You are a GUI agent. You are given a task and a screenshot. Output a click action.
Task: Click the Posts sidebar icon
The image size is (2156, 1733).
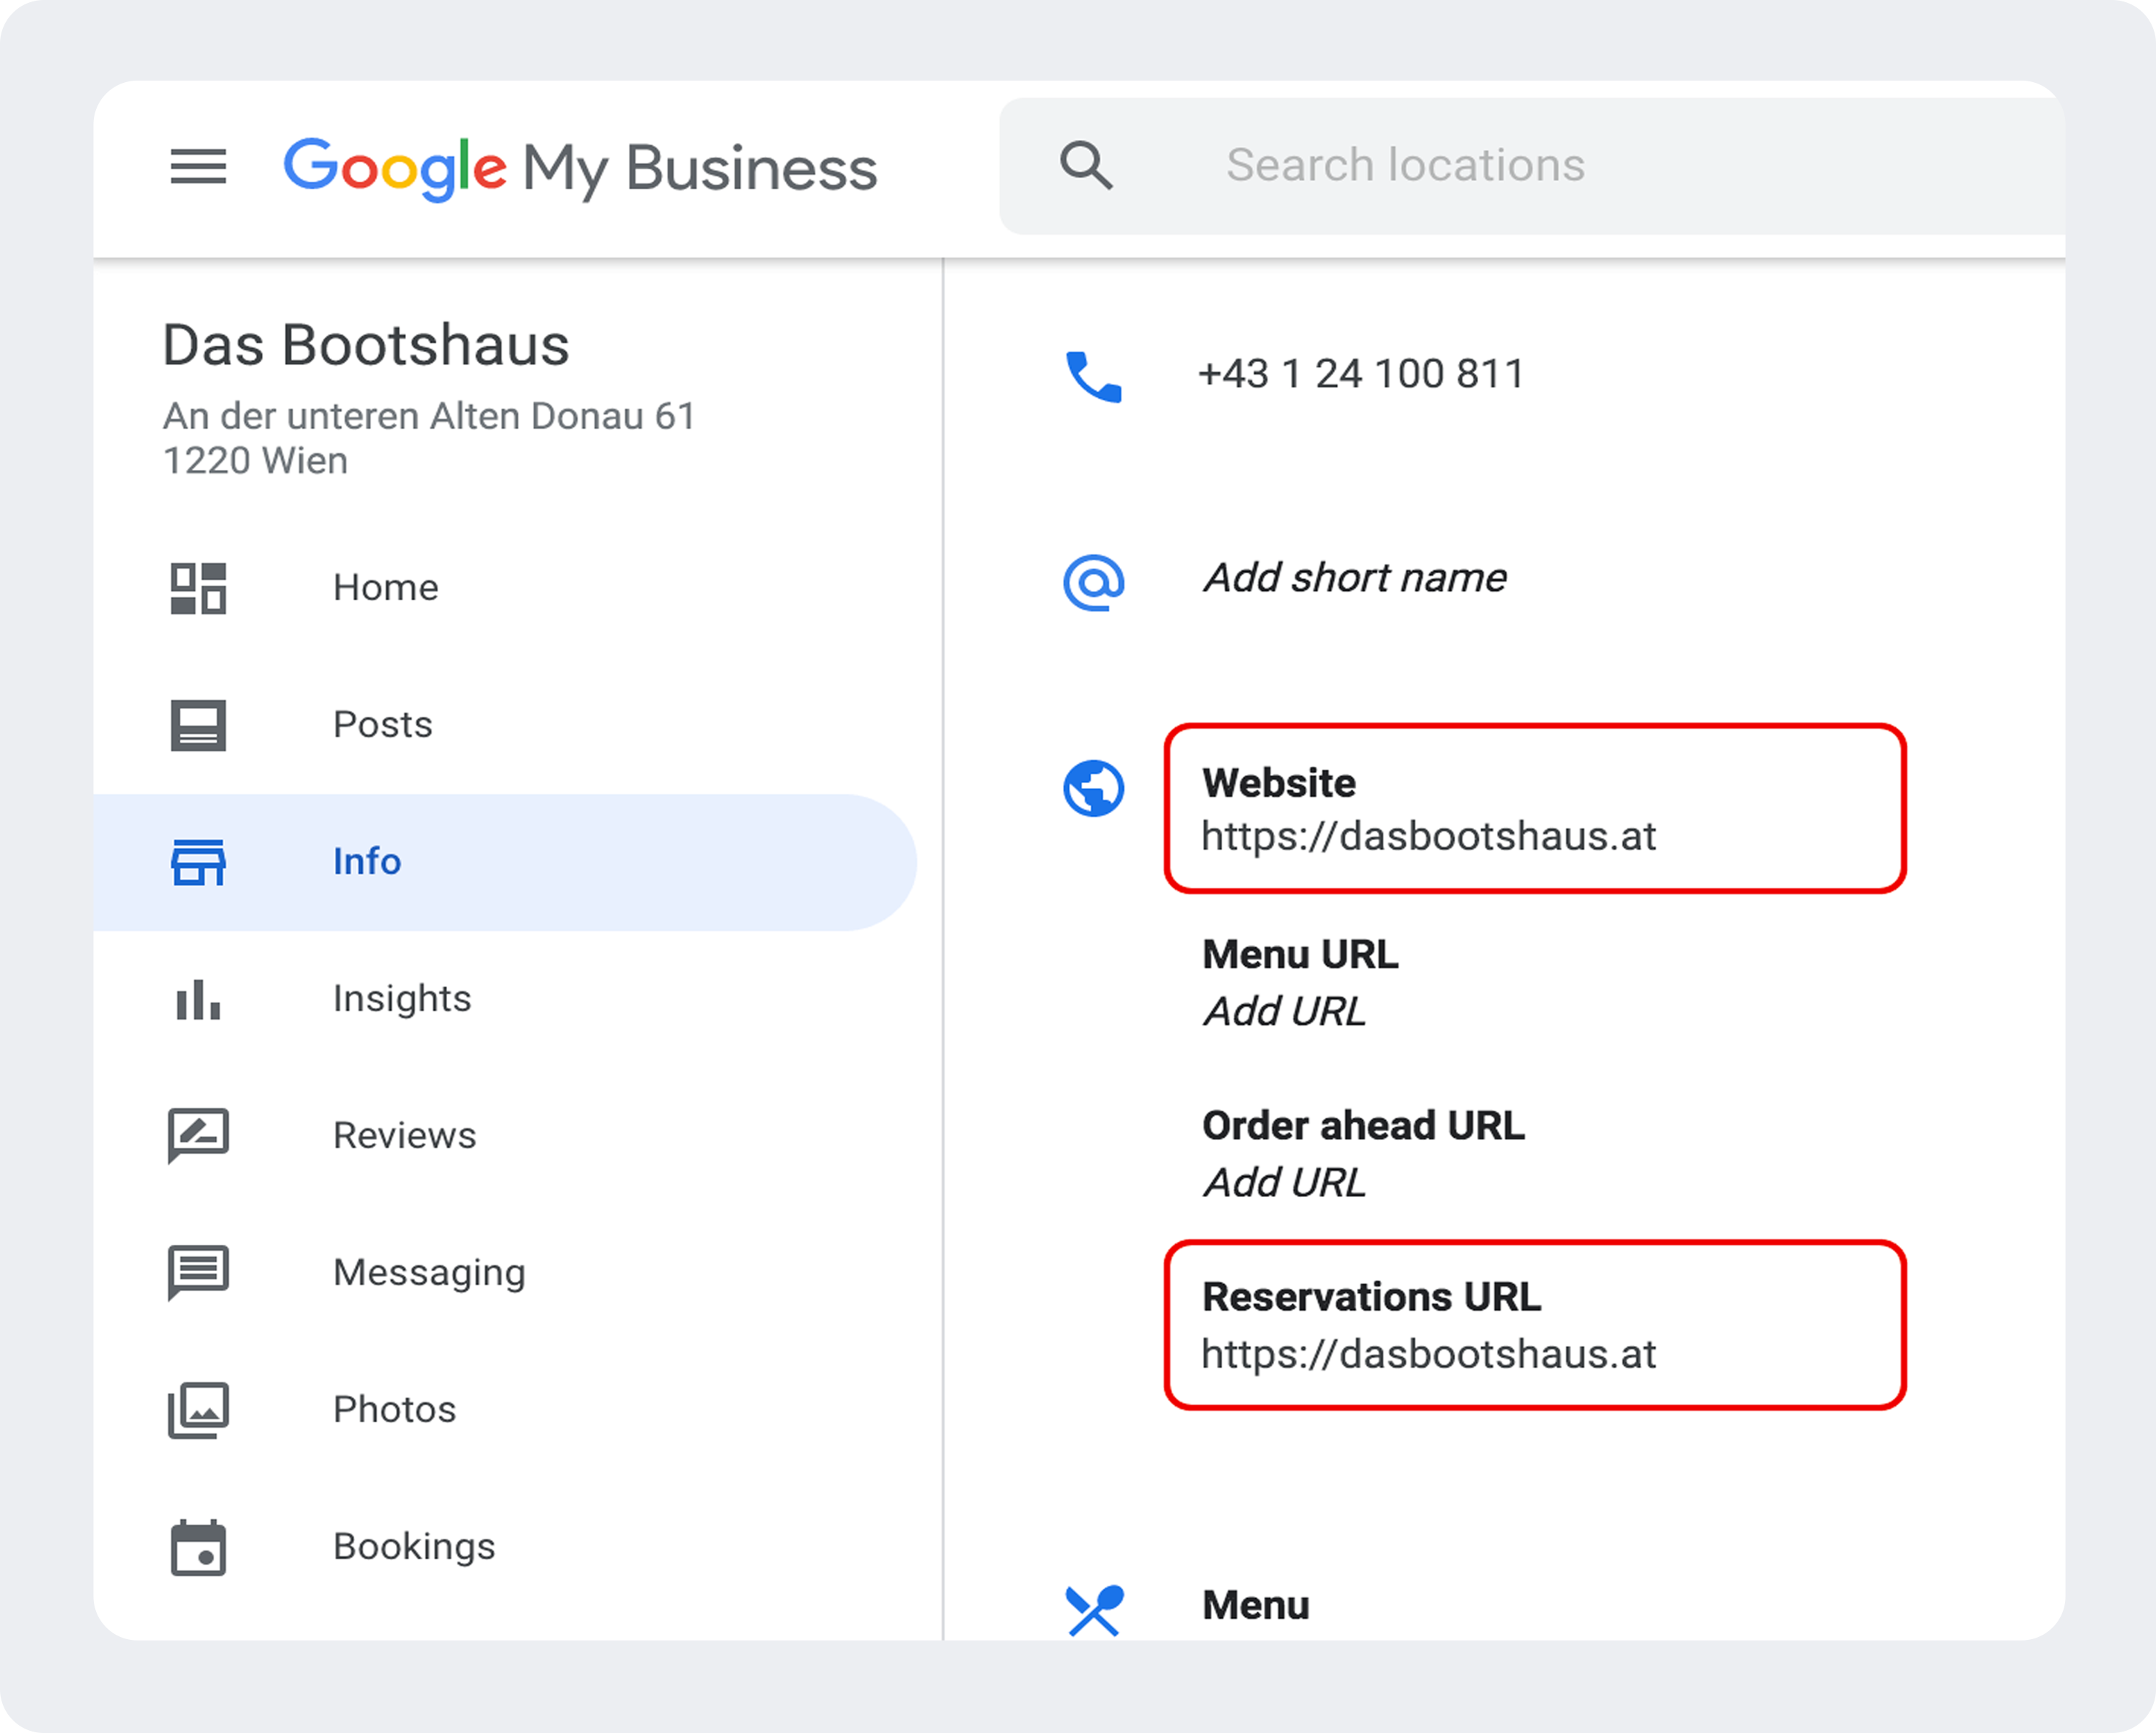coord(198,725)
